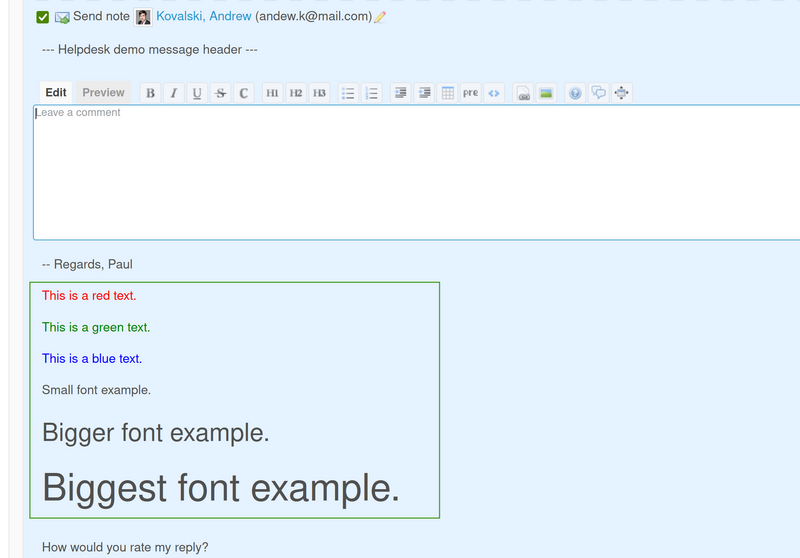800x558 pixels.
Task: Insert an image via toolbar
Action: (x=546, y=93)
